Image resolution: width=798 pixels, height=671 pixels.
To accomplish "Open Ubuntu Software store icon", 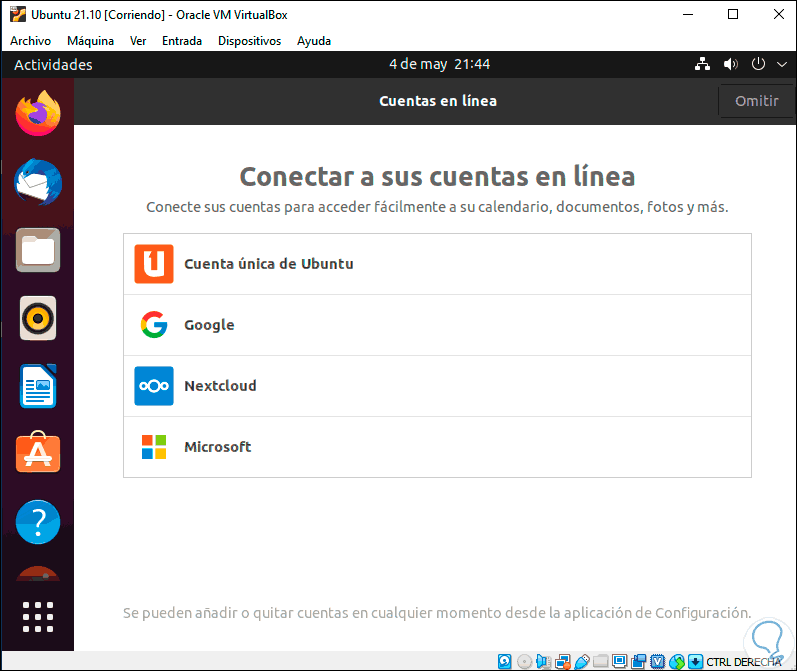I will point(38,452).
